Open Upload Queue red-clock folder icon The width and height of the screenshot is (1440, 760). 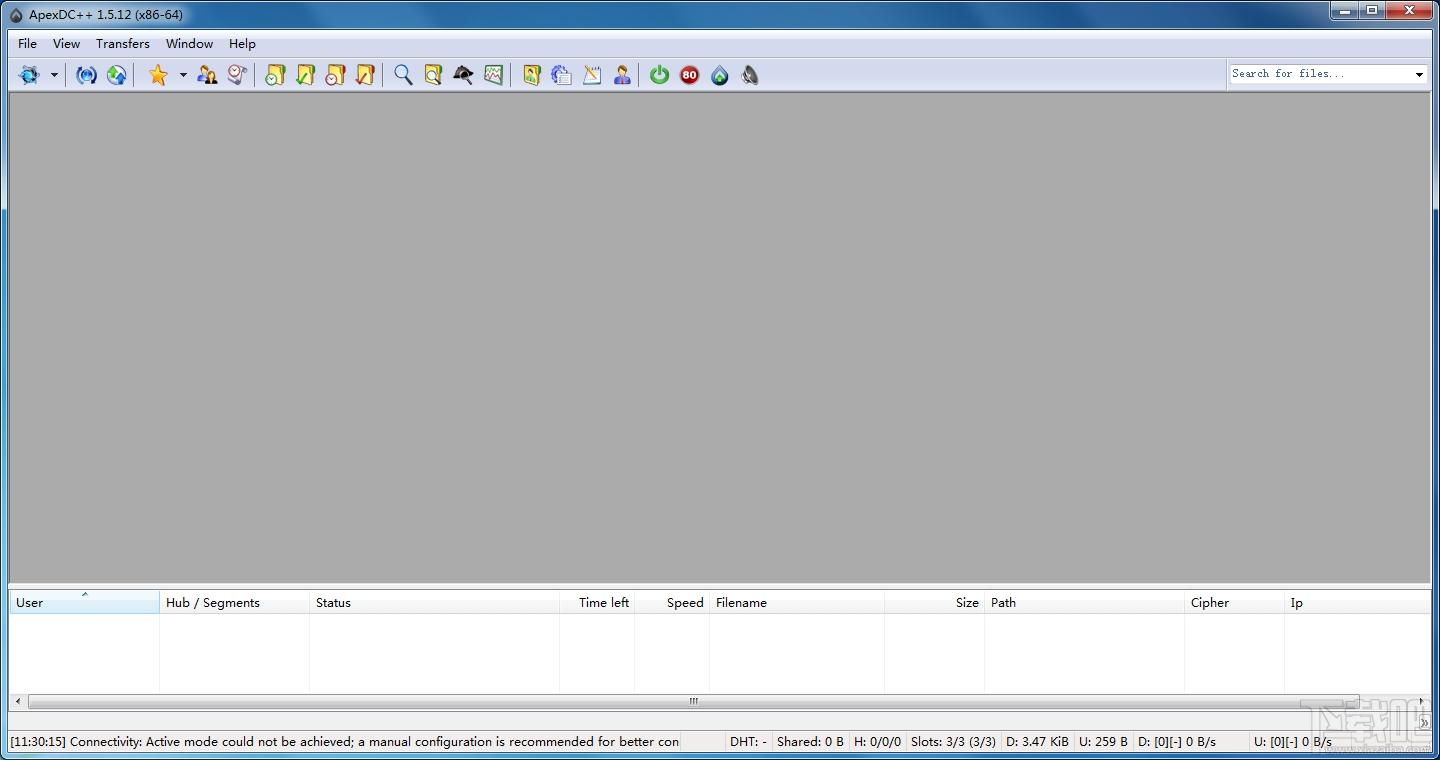point(335,75)
